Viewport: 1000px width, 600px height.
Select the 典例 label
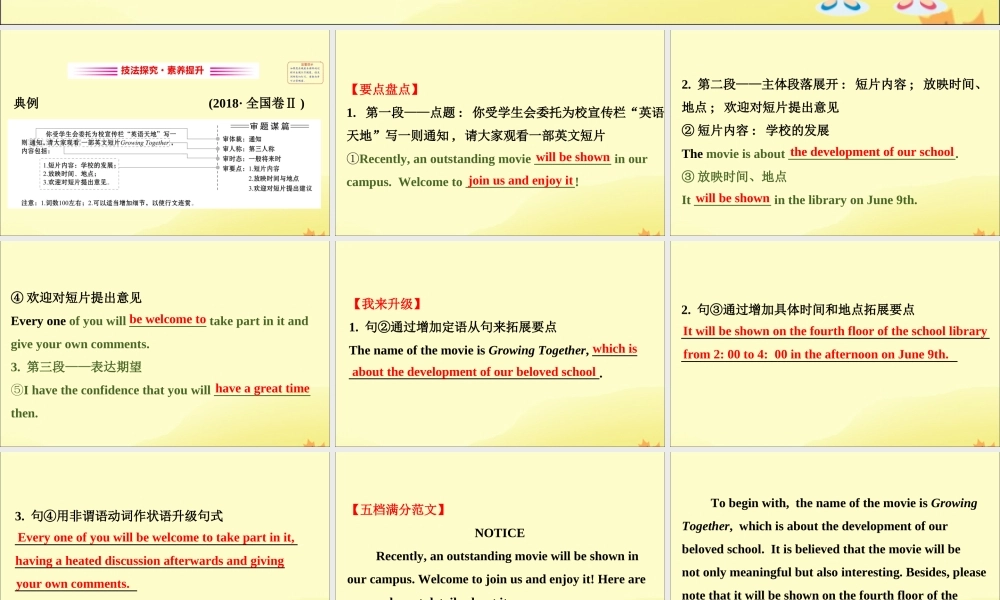point(26,103)
